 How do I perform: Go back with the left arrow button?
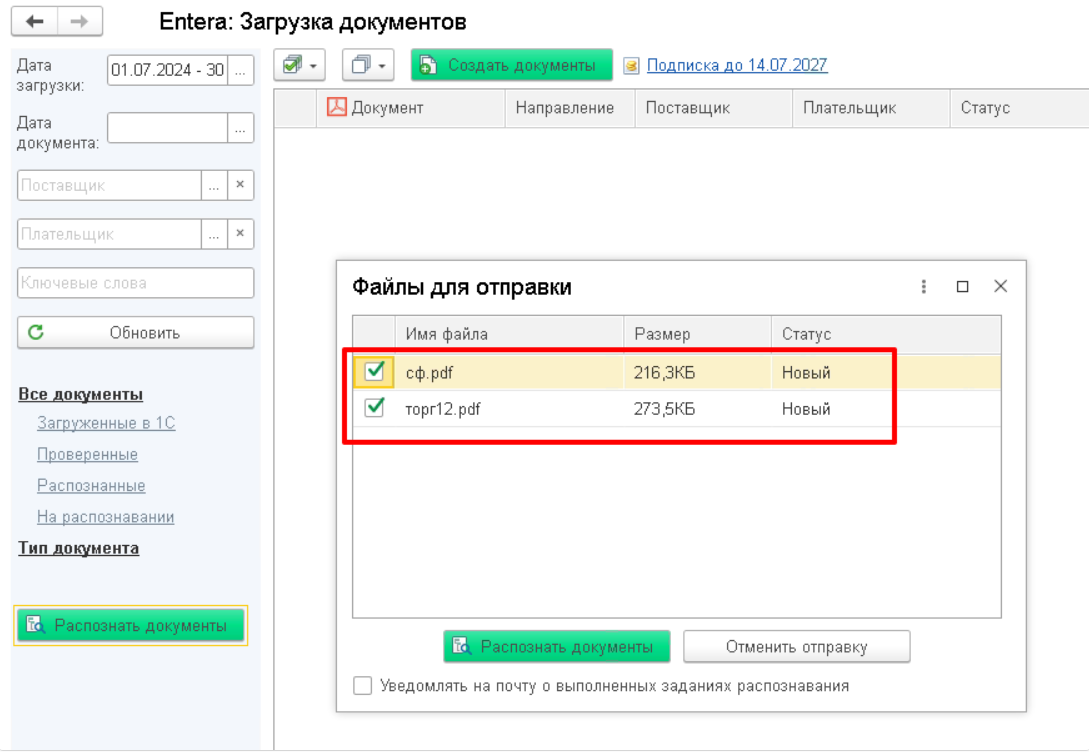35,22
